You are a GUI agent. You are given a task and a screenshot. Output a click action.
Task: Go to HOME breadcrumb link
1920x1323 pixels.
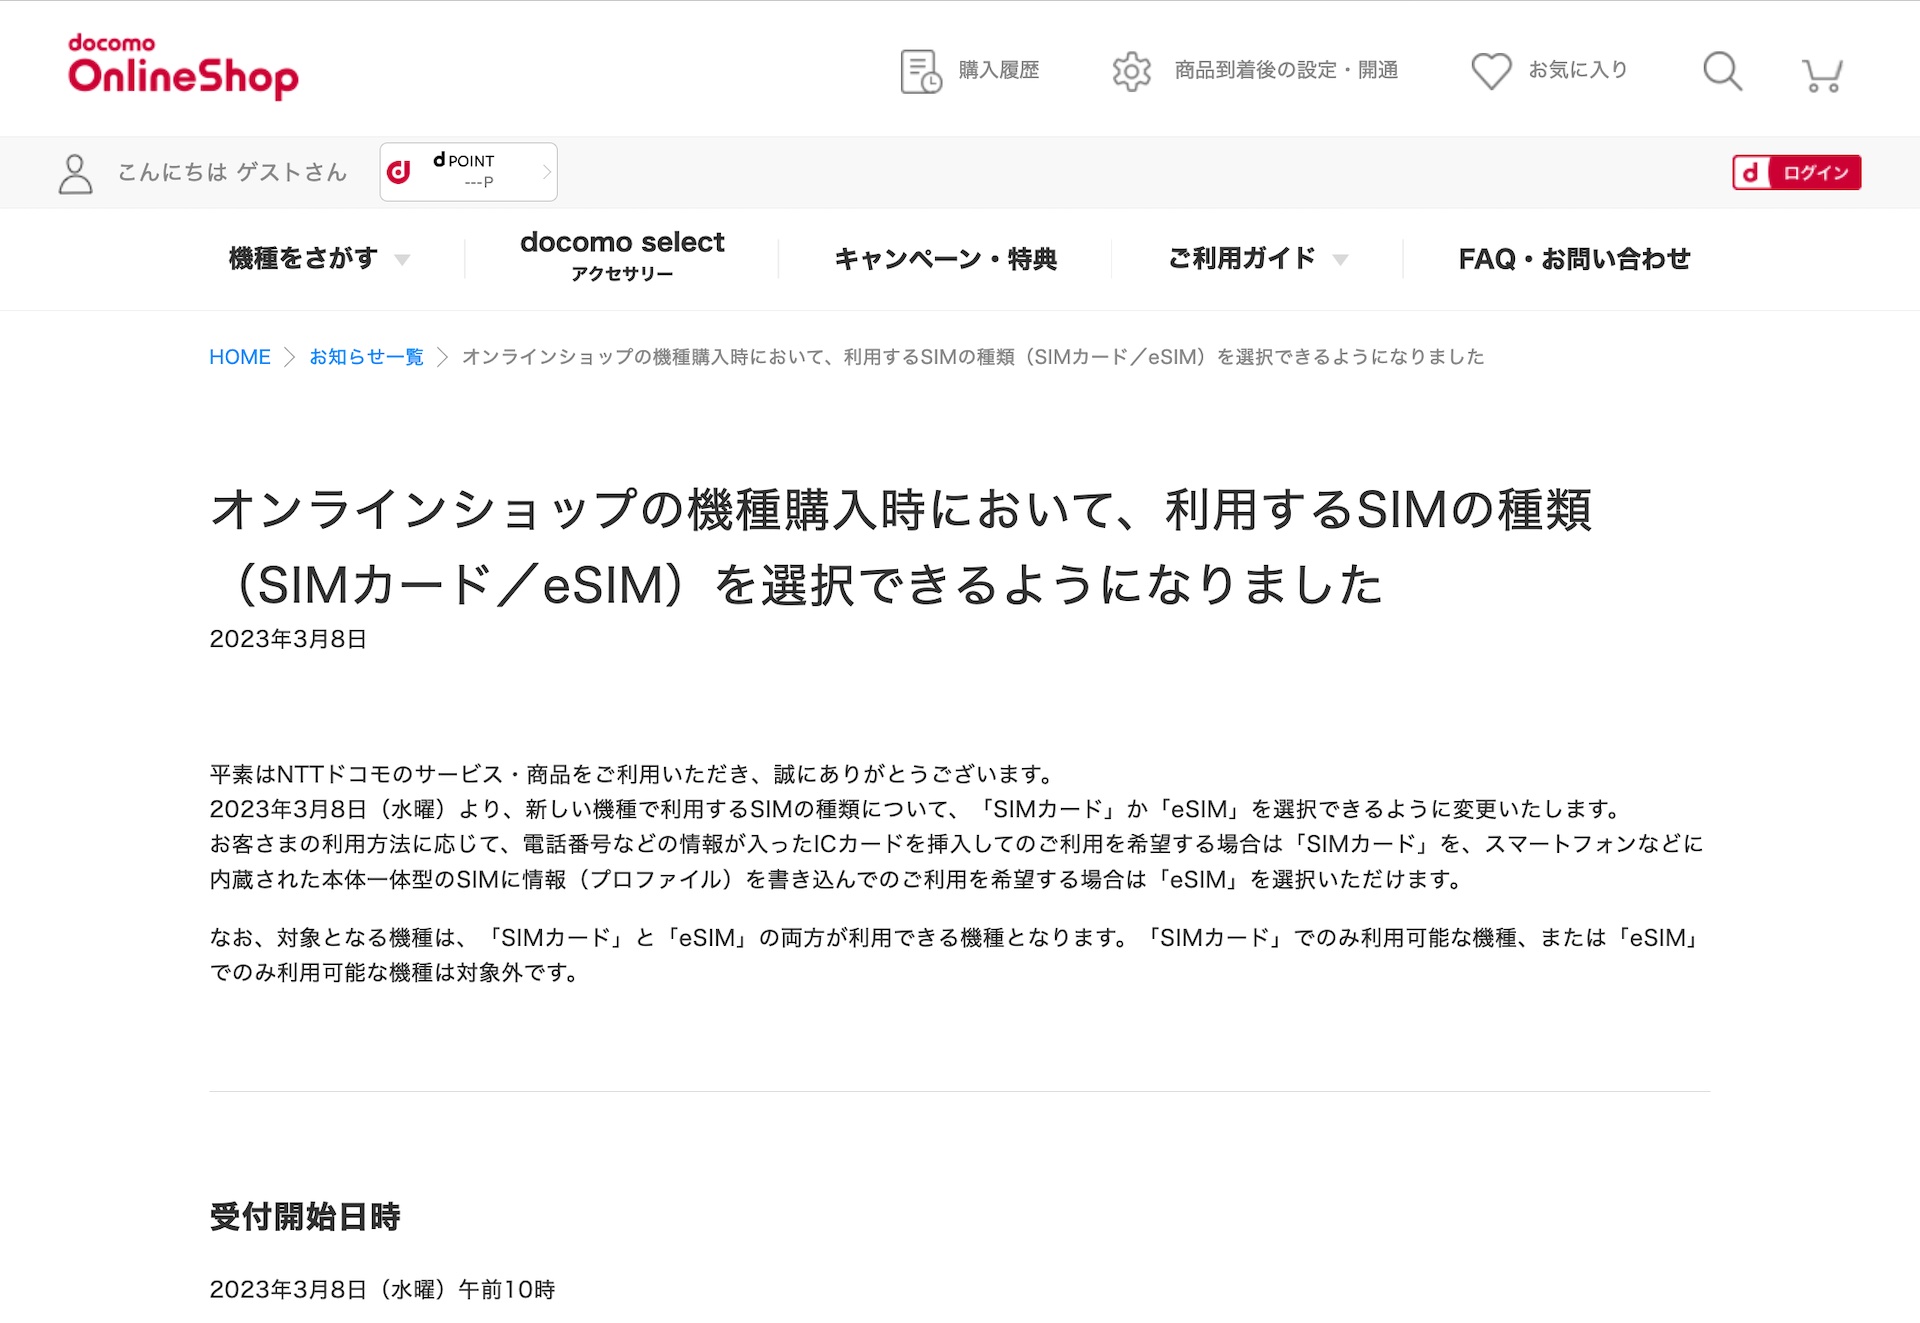point(239,357)
